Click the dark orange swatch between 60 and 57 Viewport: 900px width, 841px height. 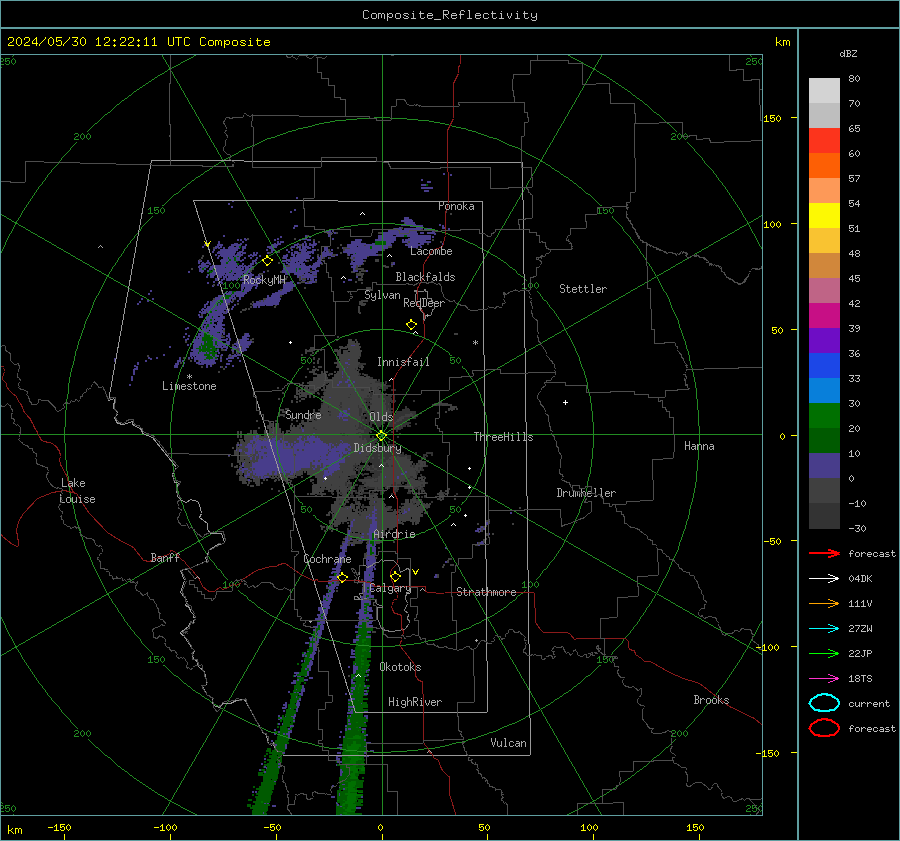(x=824, y=165)
